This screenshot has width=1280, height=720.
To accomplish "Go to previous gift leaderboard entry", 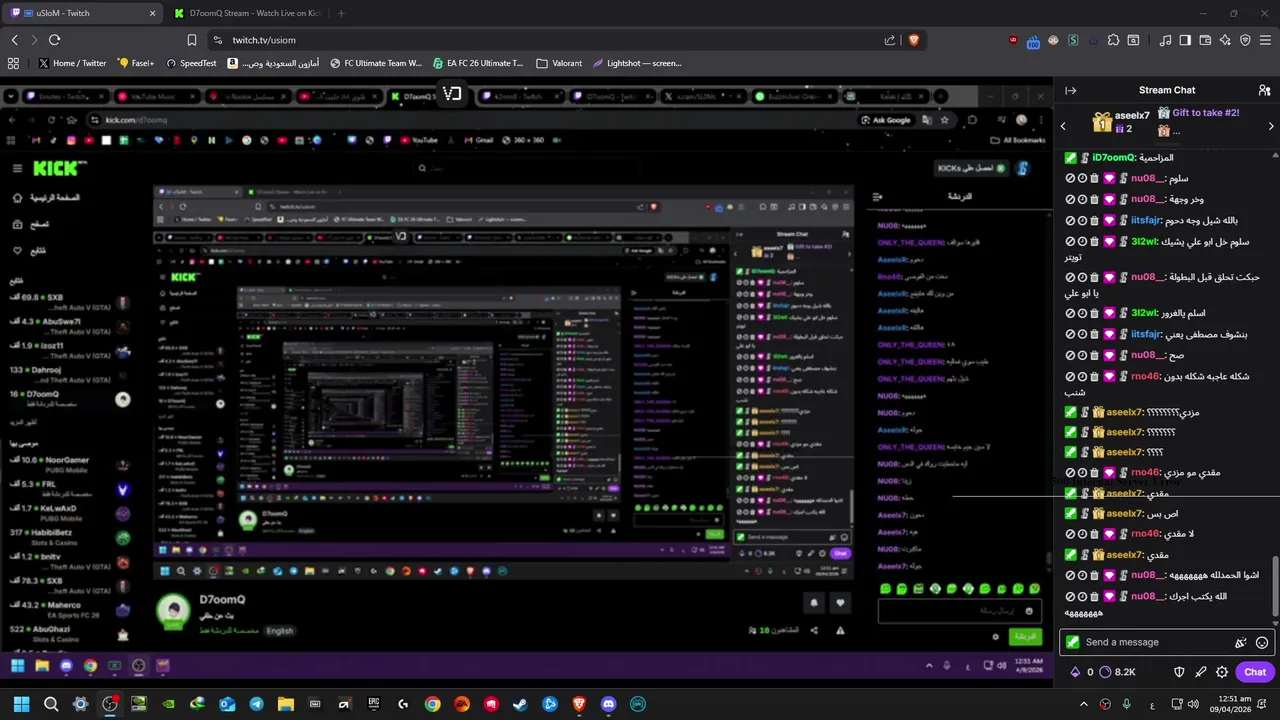I will 1063,126.
